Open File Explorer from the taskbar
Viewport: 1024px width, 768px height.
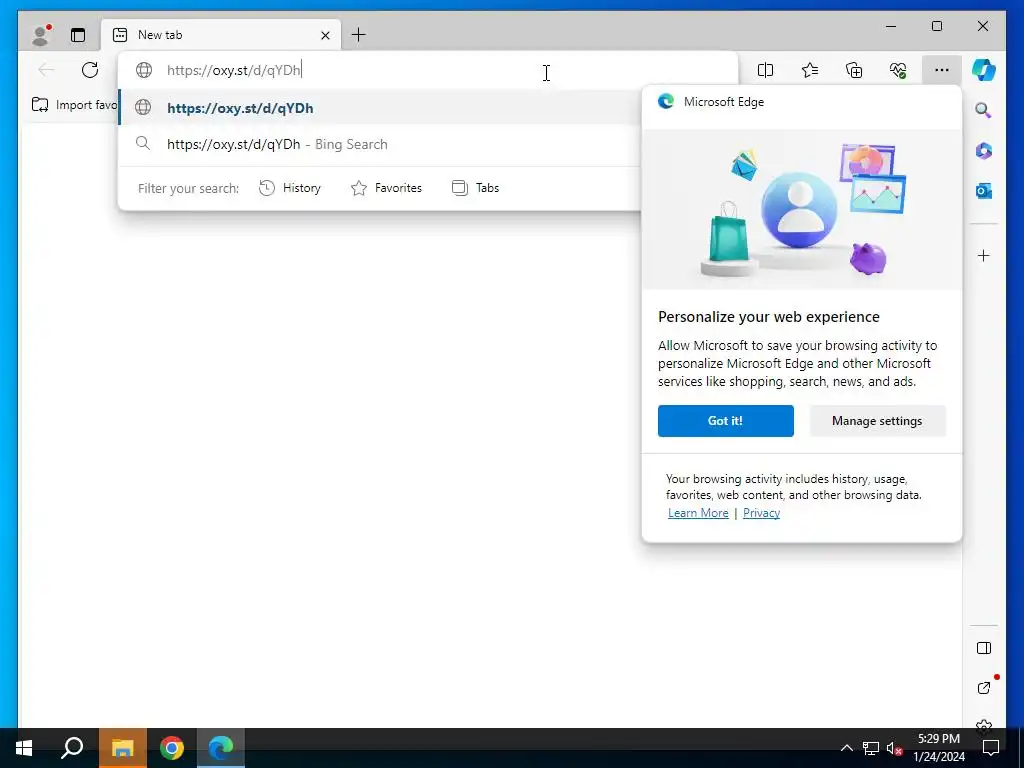click(x=122, y=748)
